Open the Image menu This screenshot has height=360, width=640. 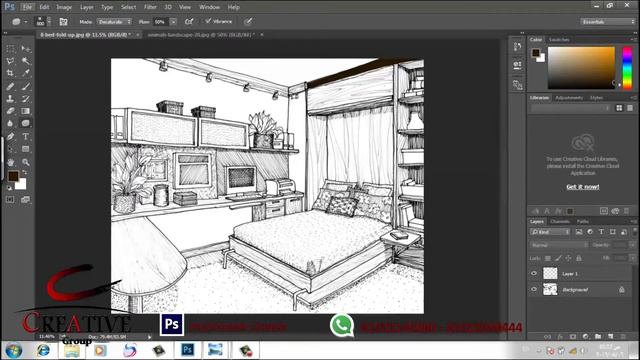pos(64,7)
